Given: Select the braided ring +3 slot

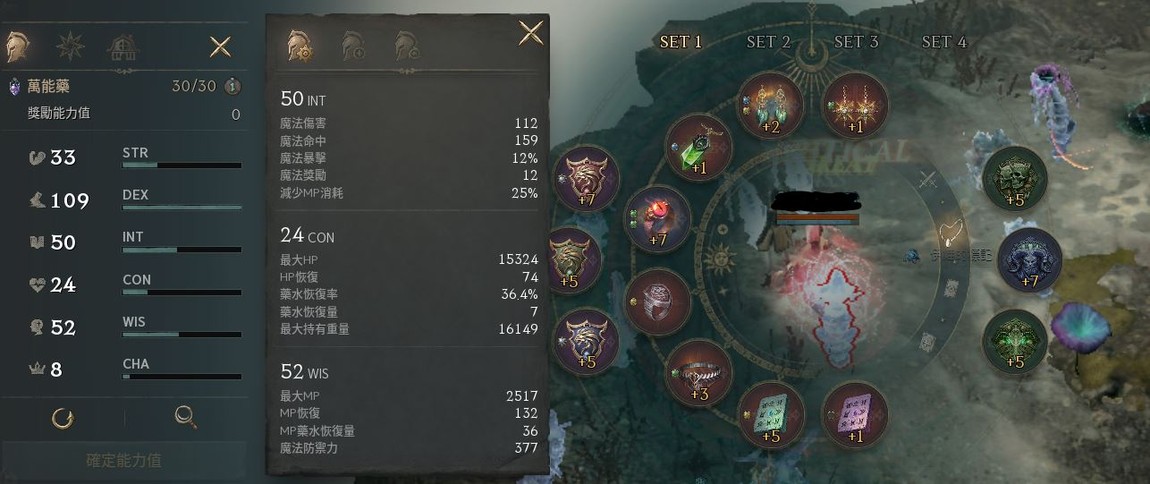Looking at the screenshot, I should point(698,372).
